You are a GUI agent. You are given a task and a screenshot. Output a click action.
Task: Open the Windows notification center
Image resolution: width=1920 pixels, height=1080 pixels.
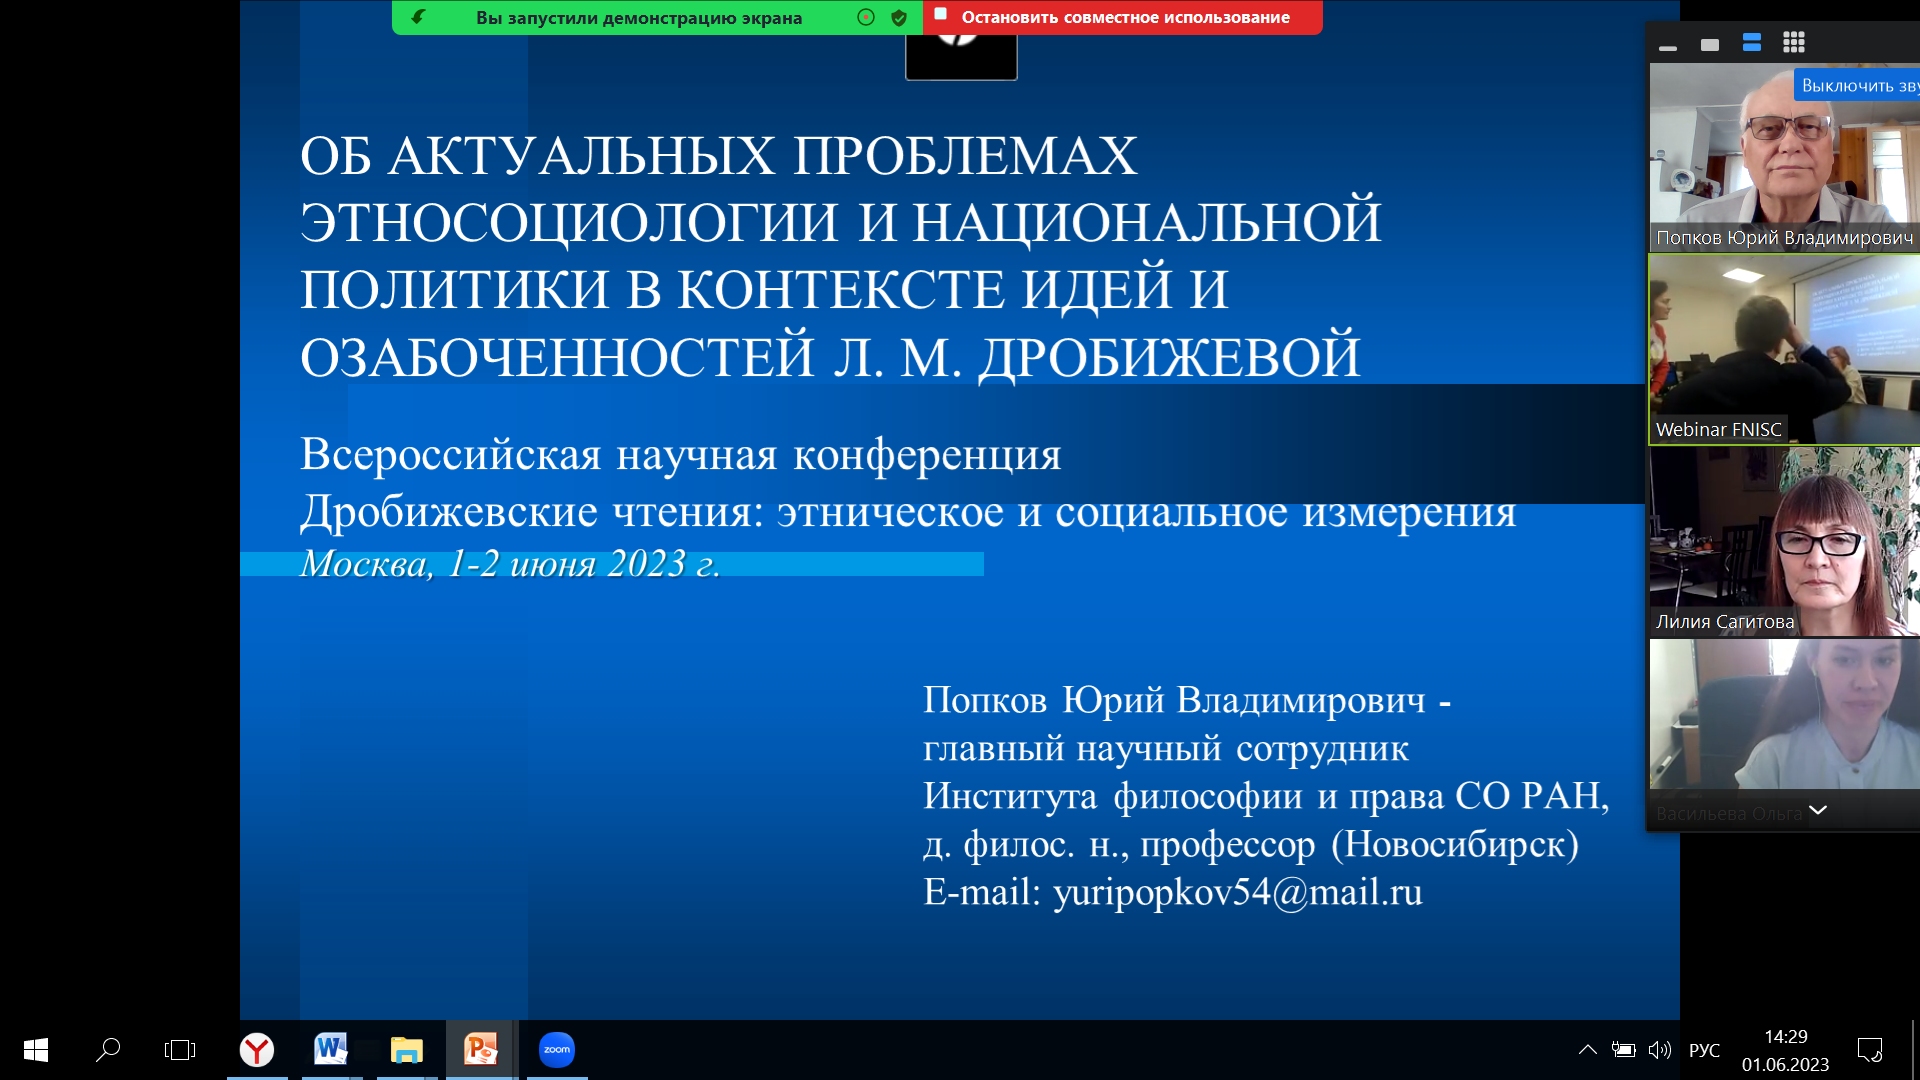pos(1869,1049)
